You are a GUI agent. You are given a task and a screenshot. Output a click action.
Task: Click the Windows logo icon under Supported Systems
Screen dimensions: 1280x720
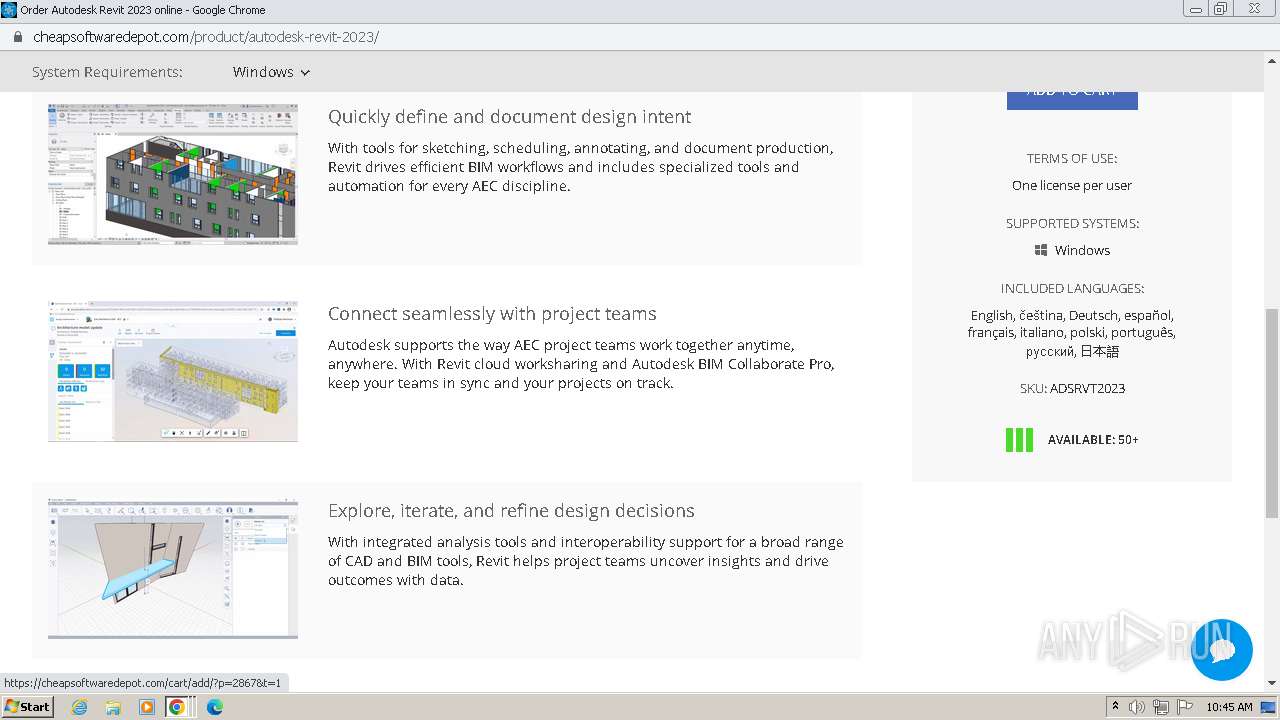(x=1041, y=250)
